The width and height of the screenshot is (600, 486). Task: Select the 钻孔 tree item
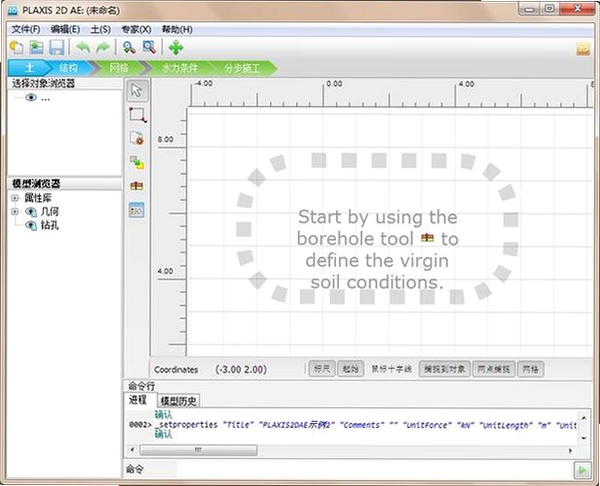(49, 225)
